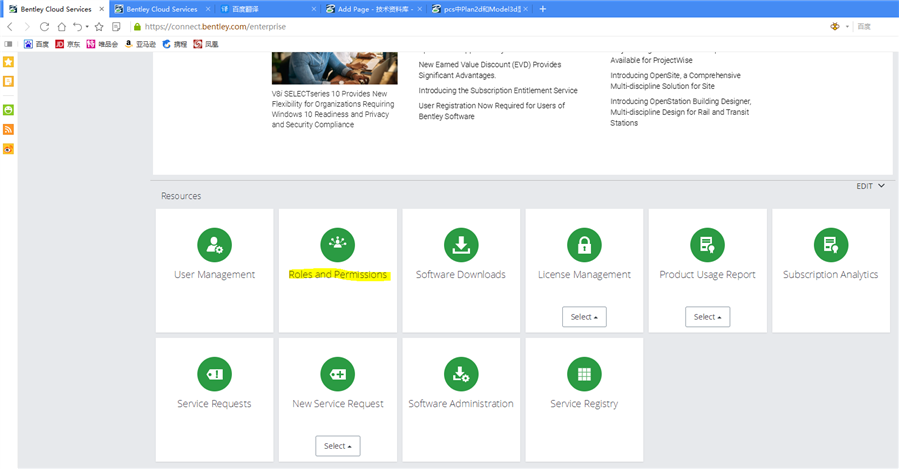Open V8i SELECTseries 10 article link
Viewport: 899px width, 469px height.
(x=333, y=109)
